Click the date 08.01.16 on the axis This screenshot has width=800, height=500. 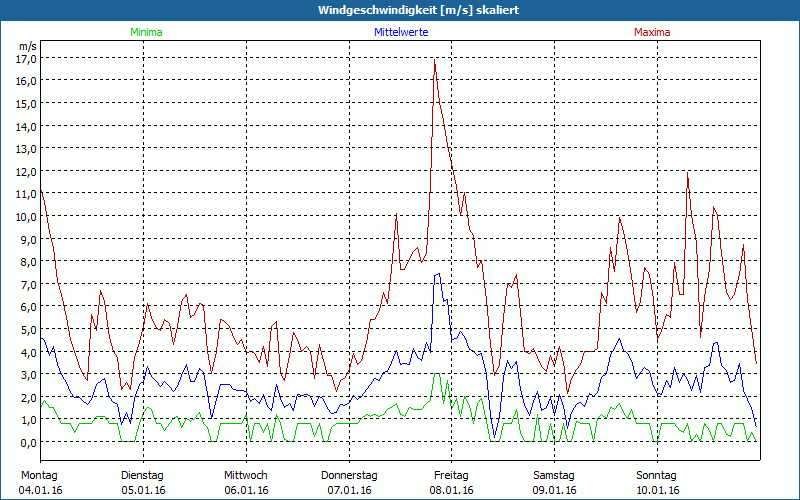coord(452,490)
